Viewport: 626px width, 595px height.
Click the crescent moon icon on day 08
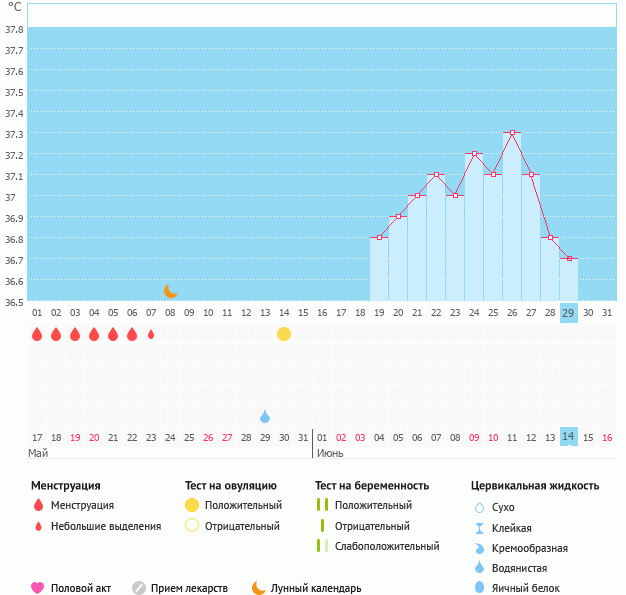171,291
